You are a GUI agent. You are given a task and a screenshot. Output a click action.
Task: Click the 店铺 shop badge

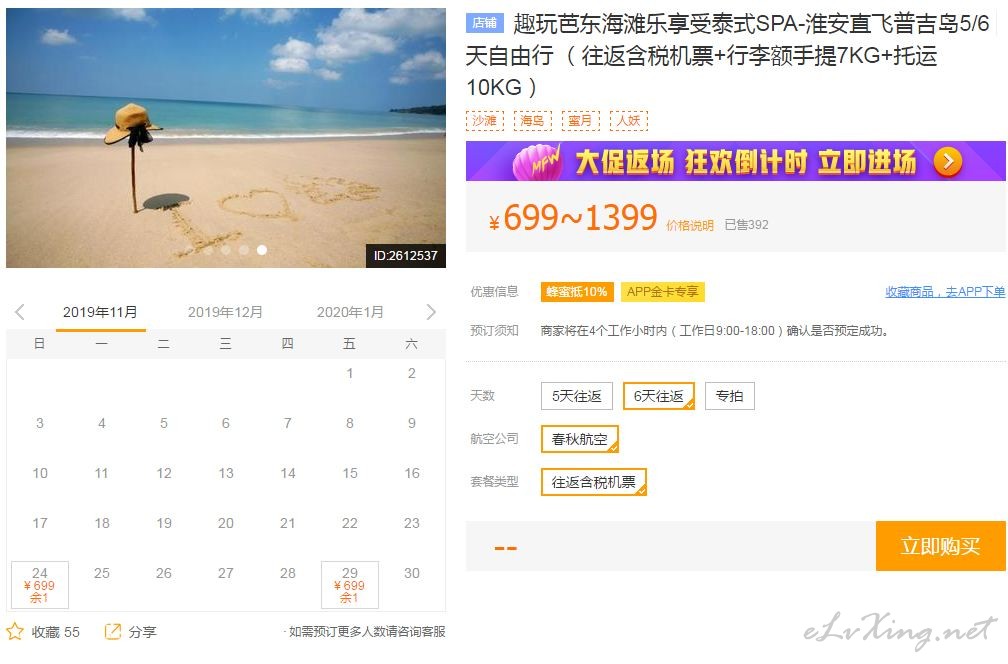[x=484, y=23]
